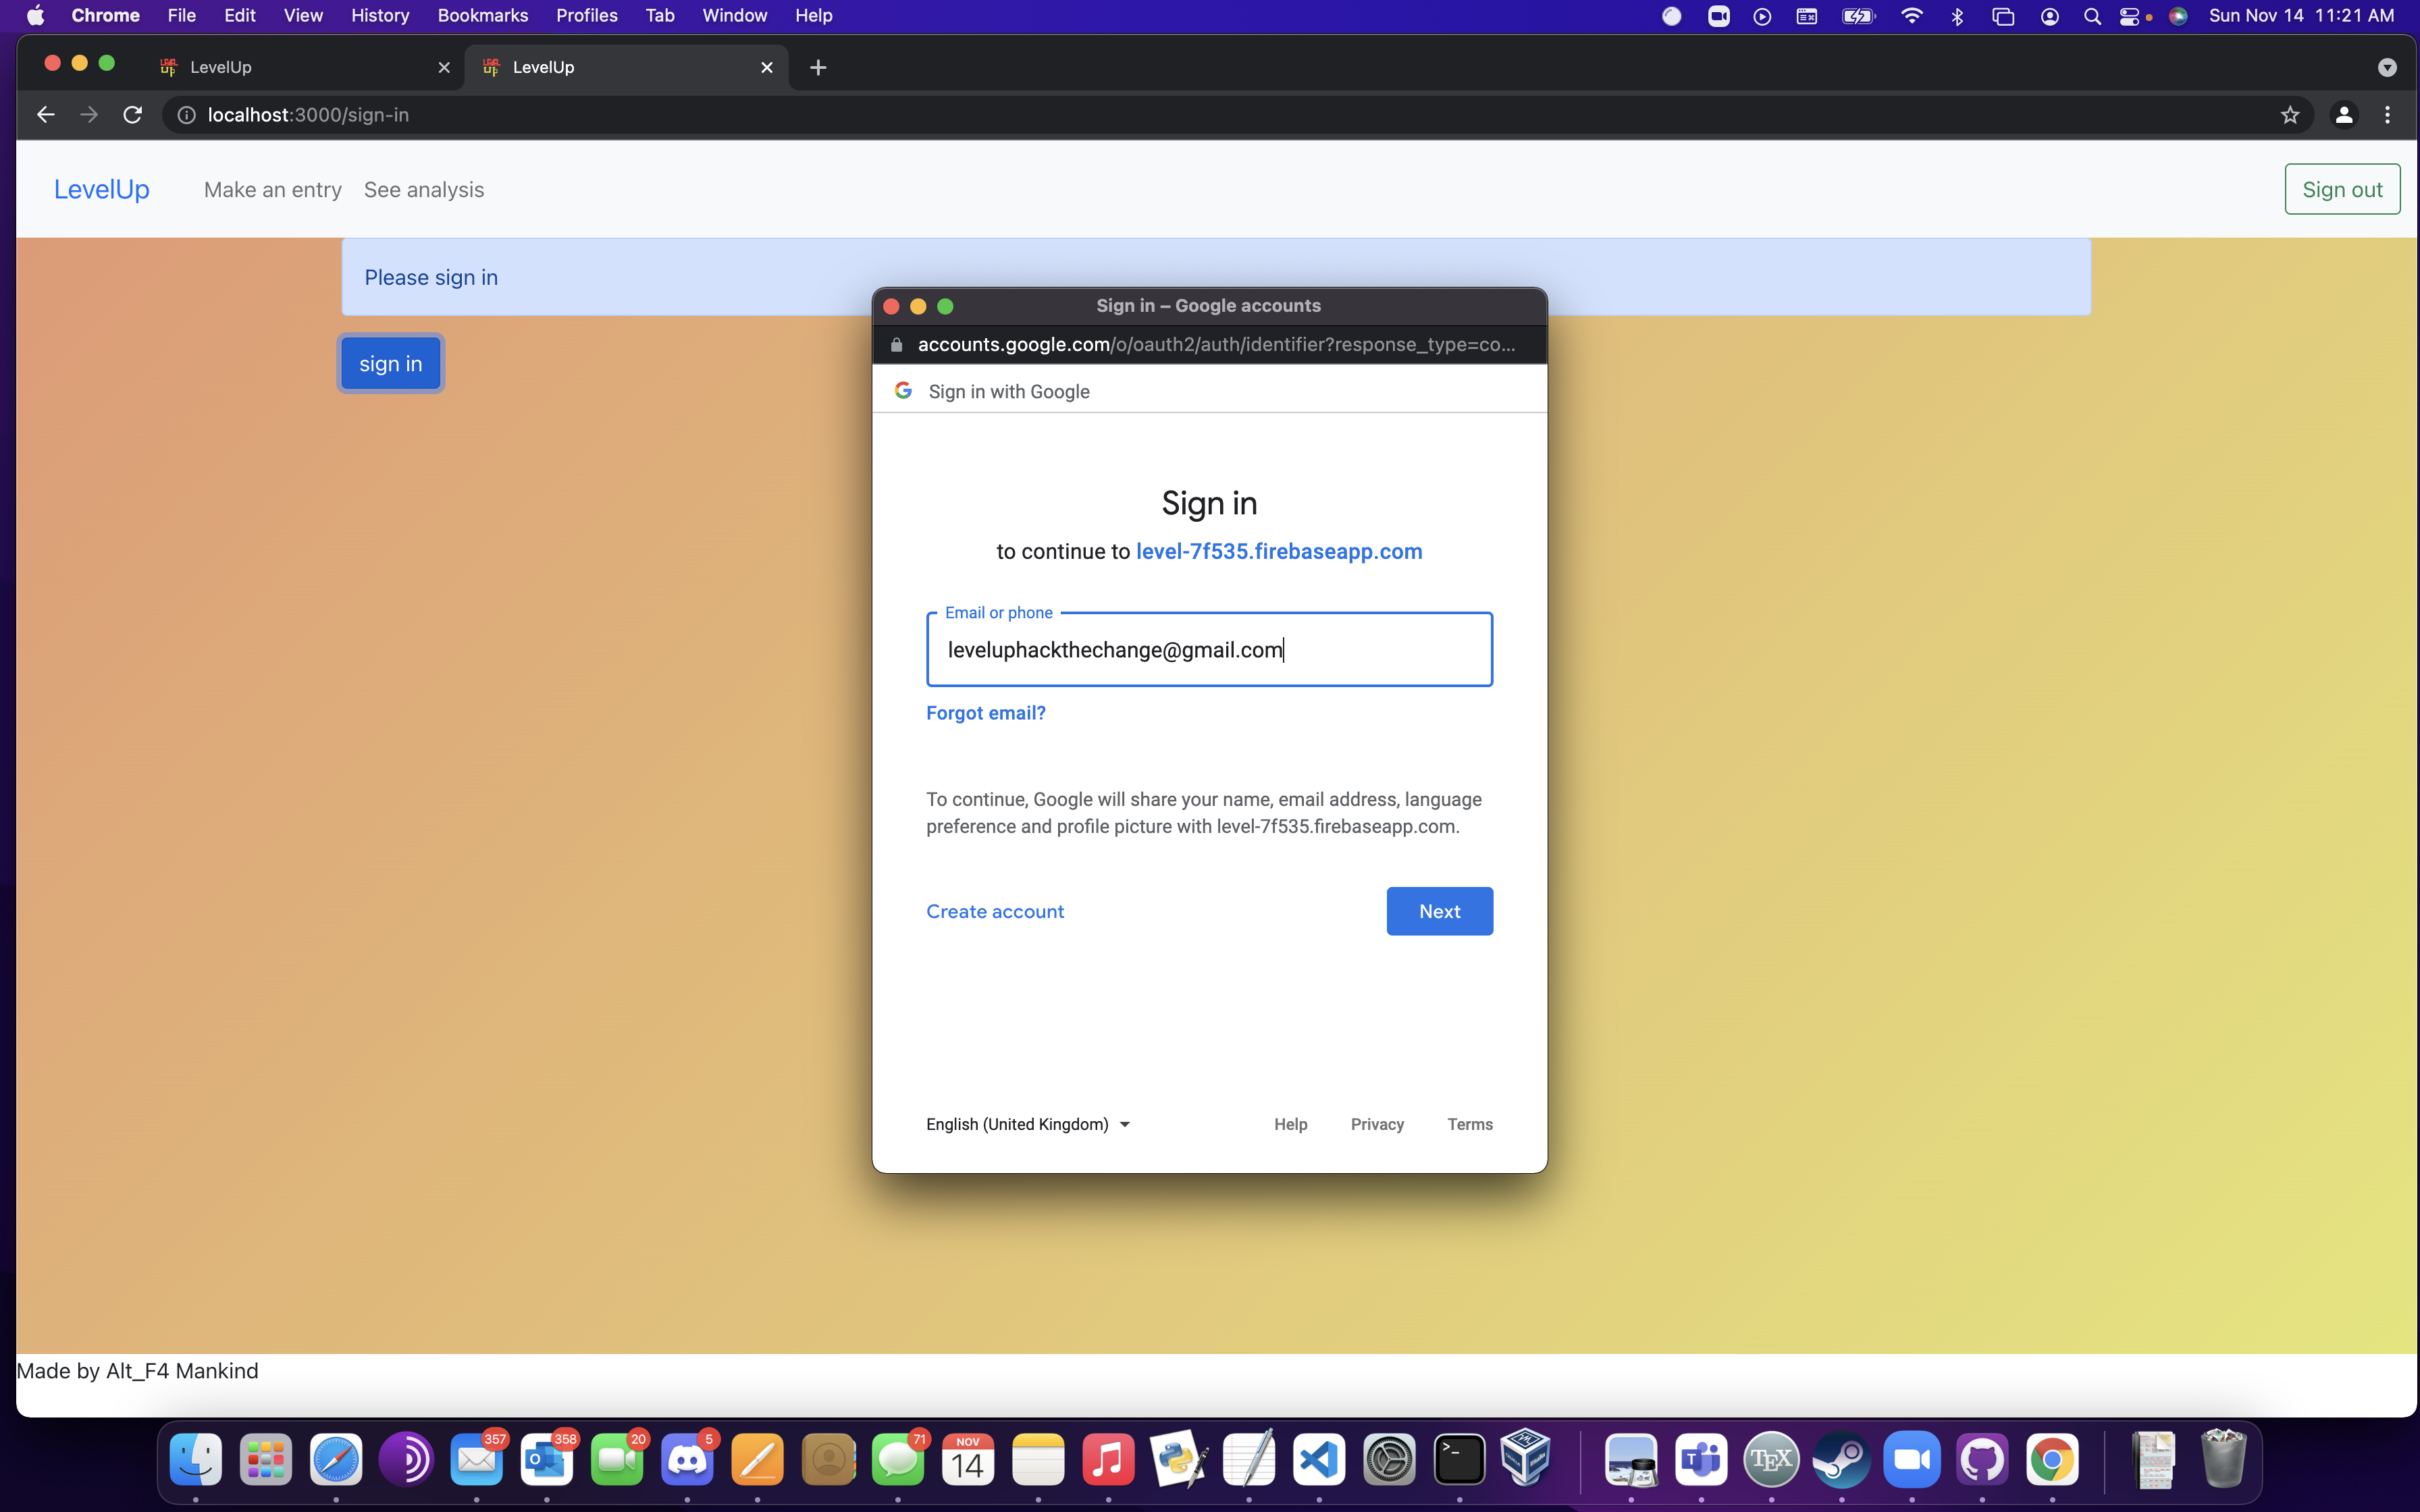Click site info icon beside localhost URL
This screenshot has height=1512, width=2420.
tap(186, 115)
